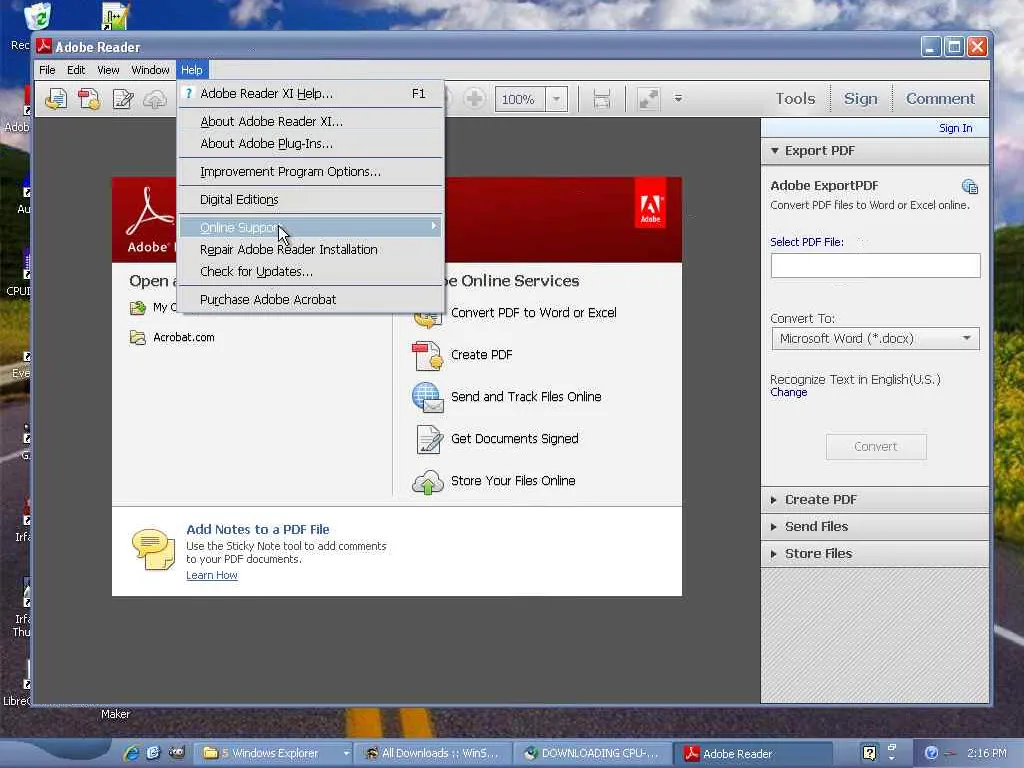Open the zoom percentage dropdown arrow
Image resolution: width=1024 pixels, height=768 pixels.
(556, 99)
